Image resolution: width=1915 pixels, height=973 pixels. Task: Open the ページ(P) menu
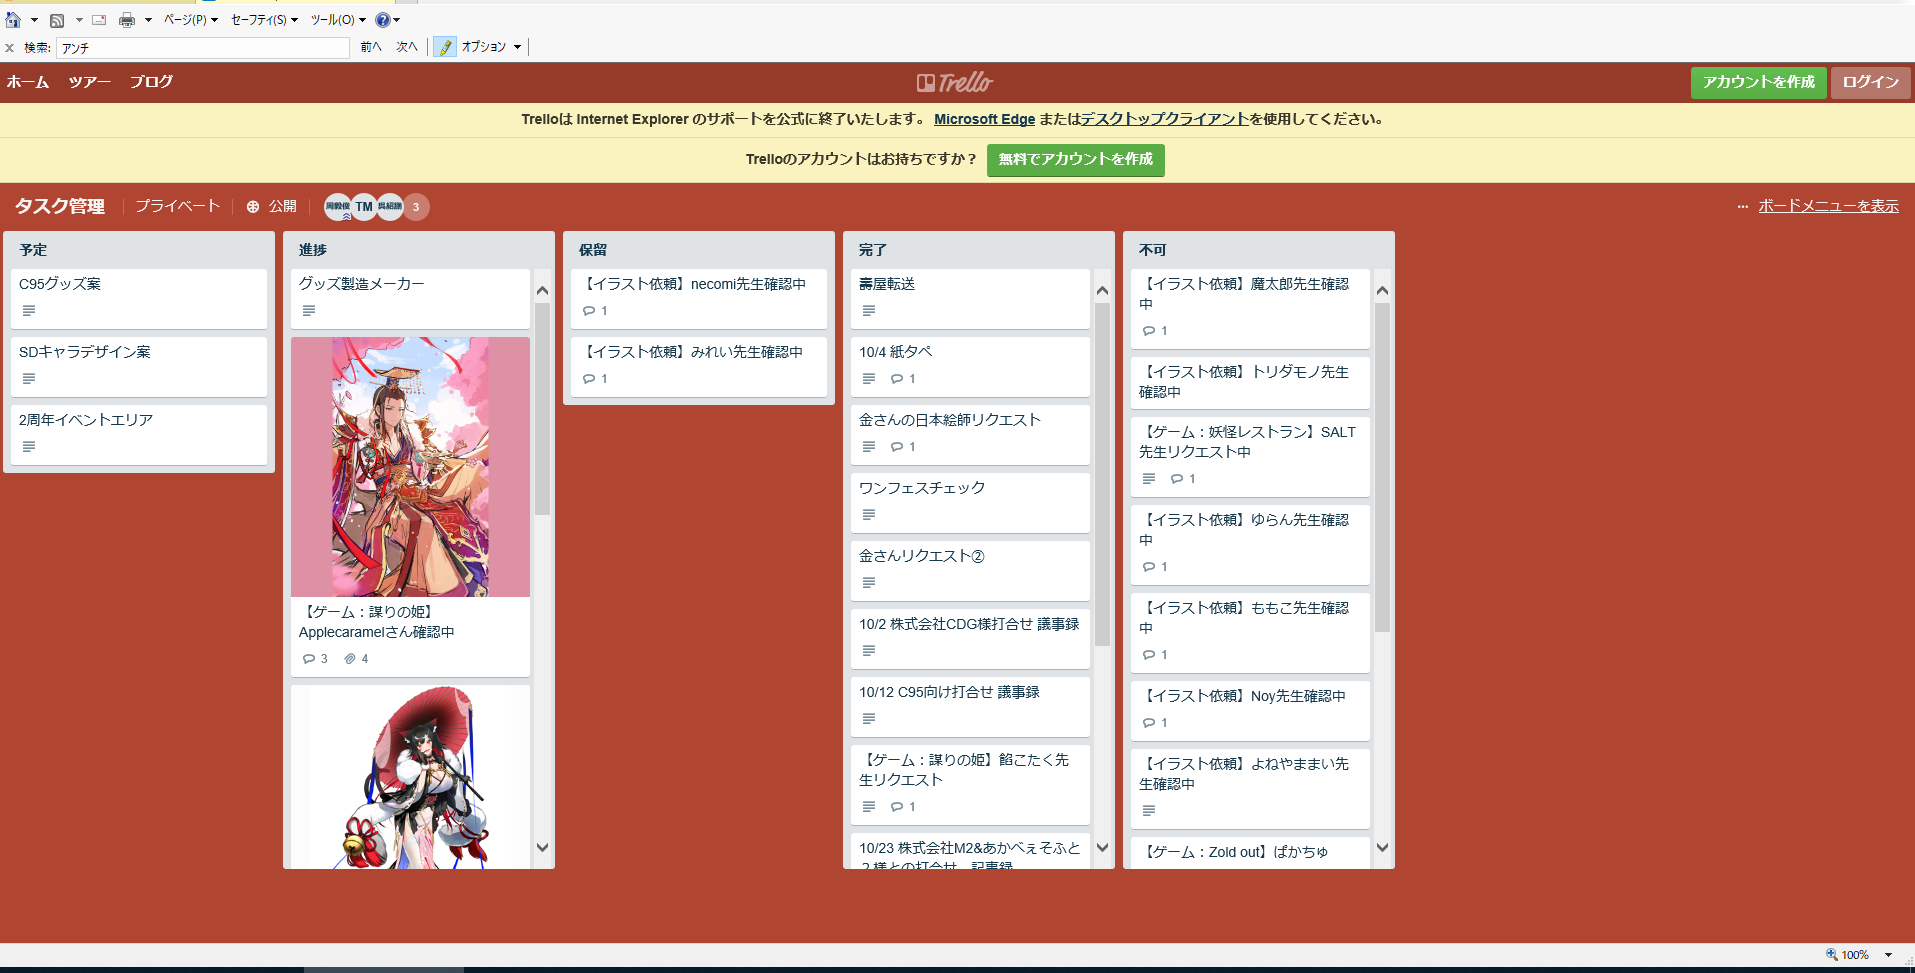click(x=191, y=20)
